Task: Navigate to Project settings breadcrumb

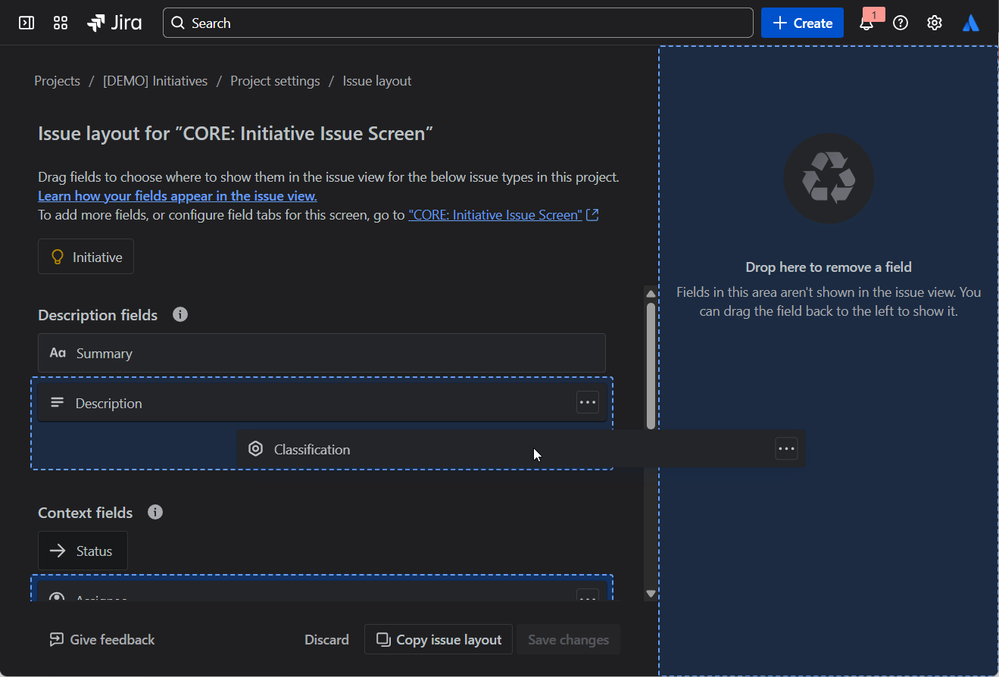Action: [275, 81]
